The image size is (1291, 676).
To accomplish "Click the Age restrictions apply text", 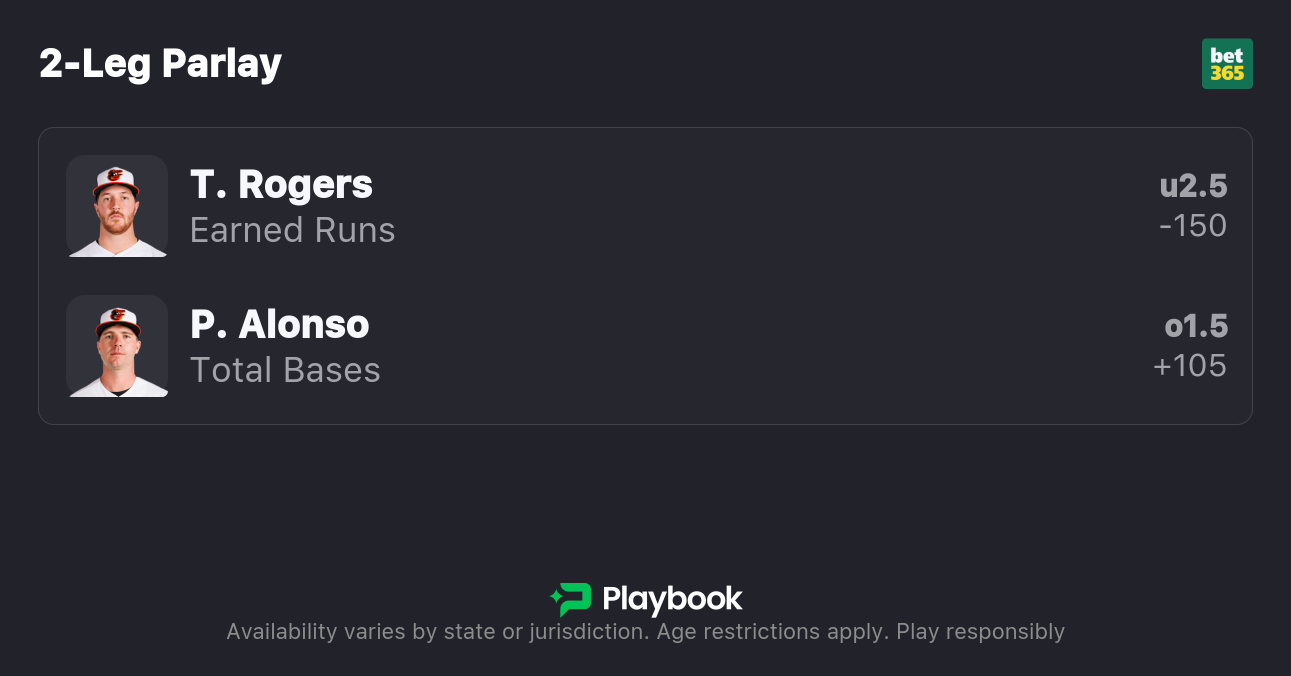I will [770, 632].
